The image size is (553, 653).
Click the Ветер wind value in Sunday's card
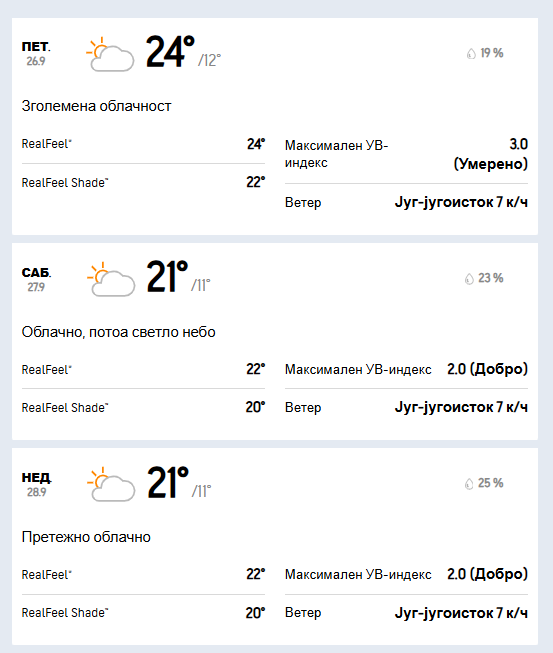coord(461,613)
